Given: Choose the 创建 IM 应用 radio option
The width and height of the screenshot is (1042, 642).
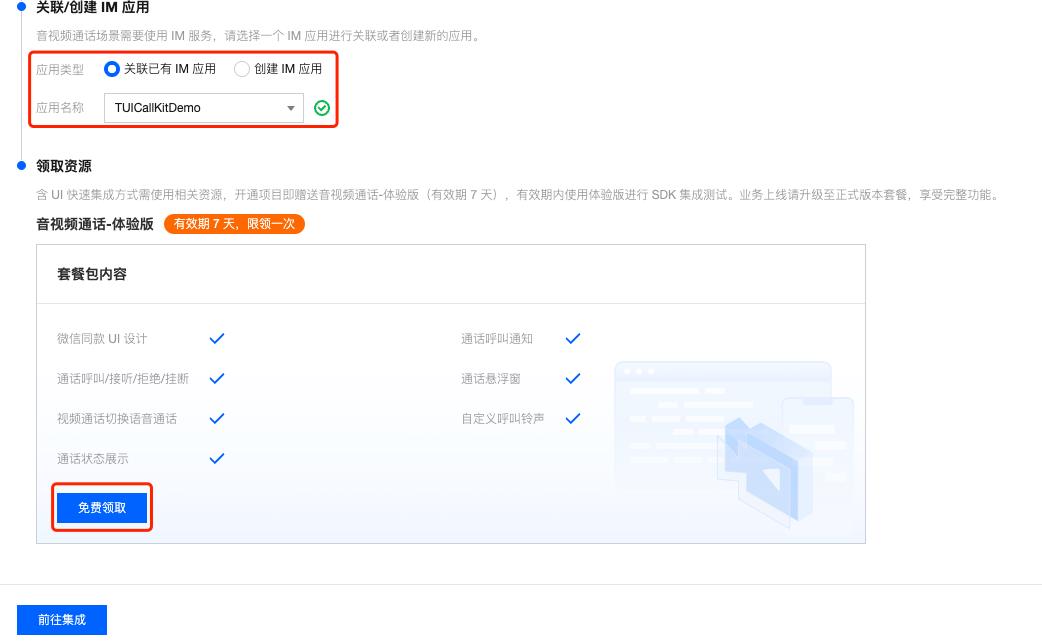Looking at the screenshot, I should point(242,69).
